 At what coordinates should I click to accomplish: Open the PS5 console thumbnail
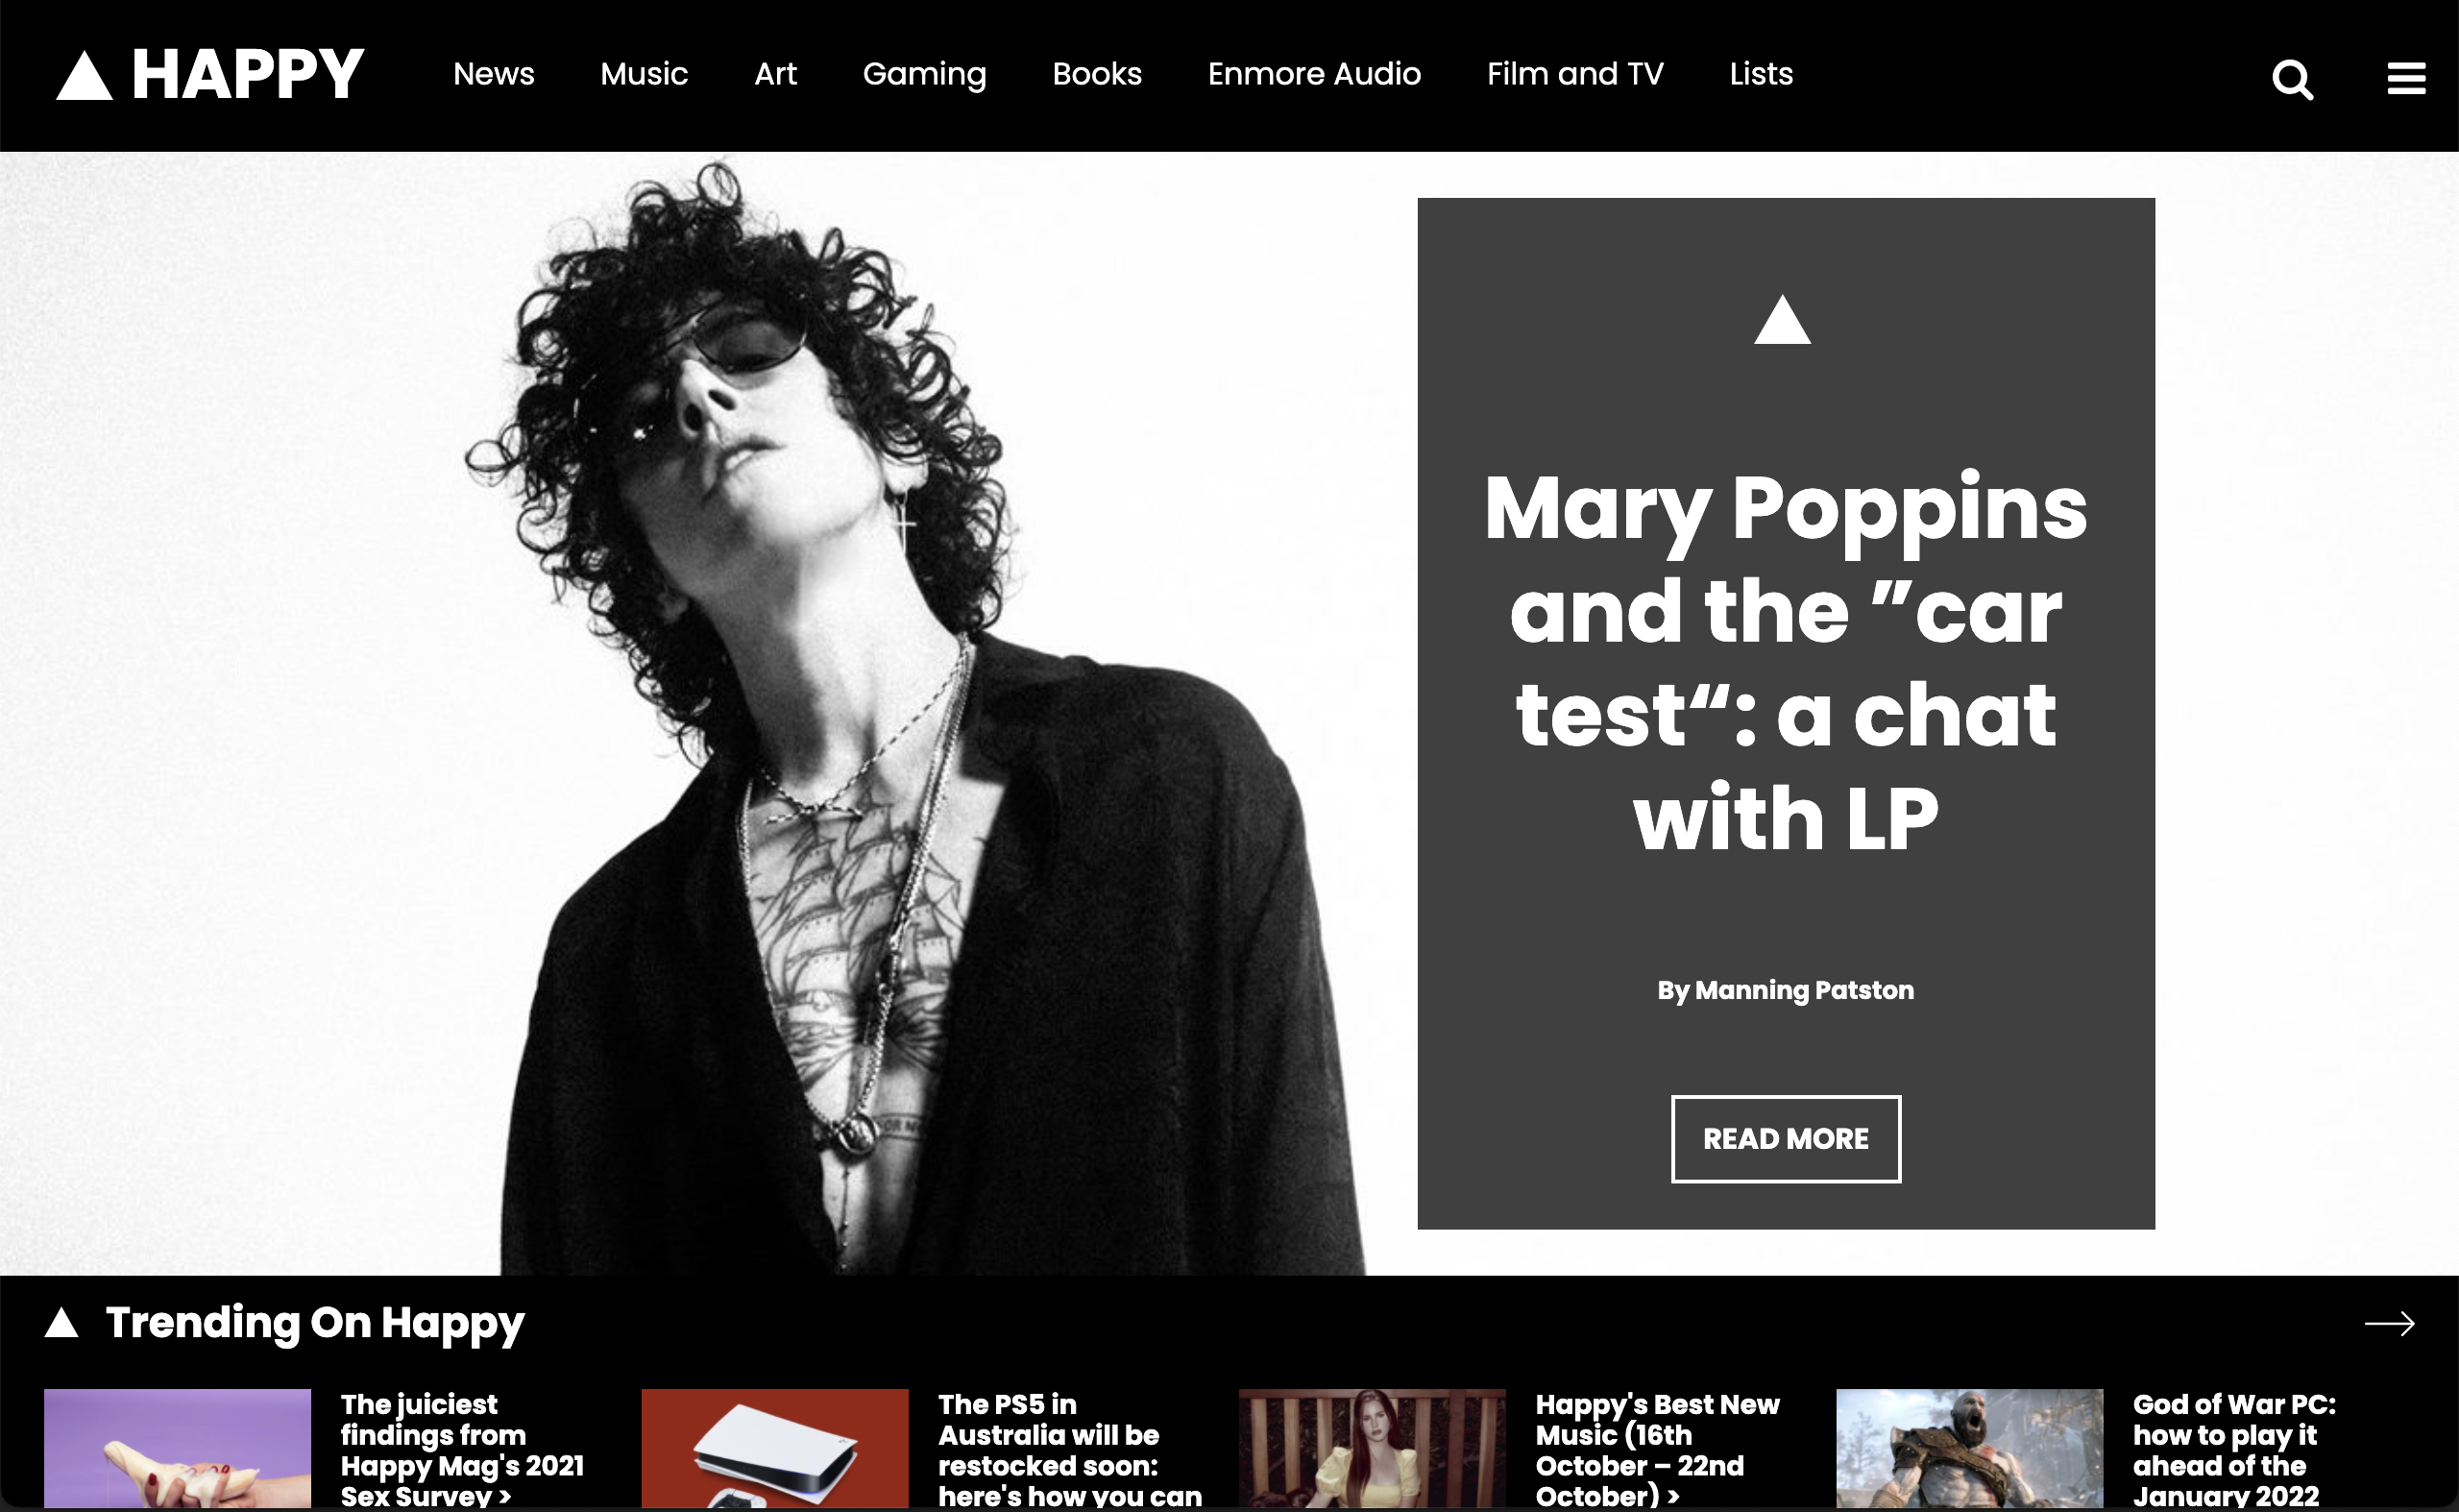pos(775,1448)
